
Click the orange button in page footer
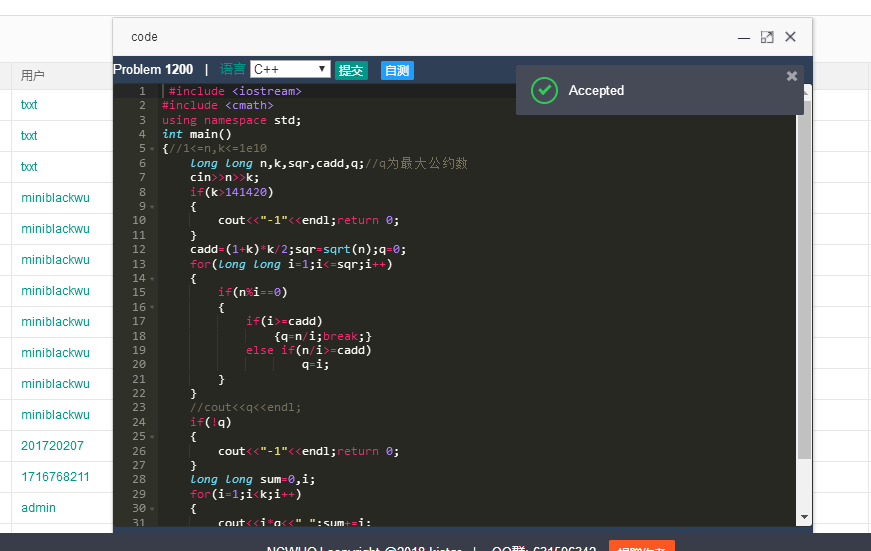642,545
